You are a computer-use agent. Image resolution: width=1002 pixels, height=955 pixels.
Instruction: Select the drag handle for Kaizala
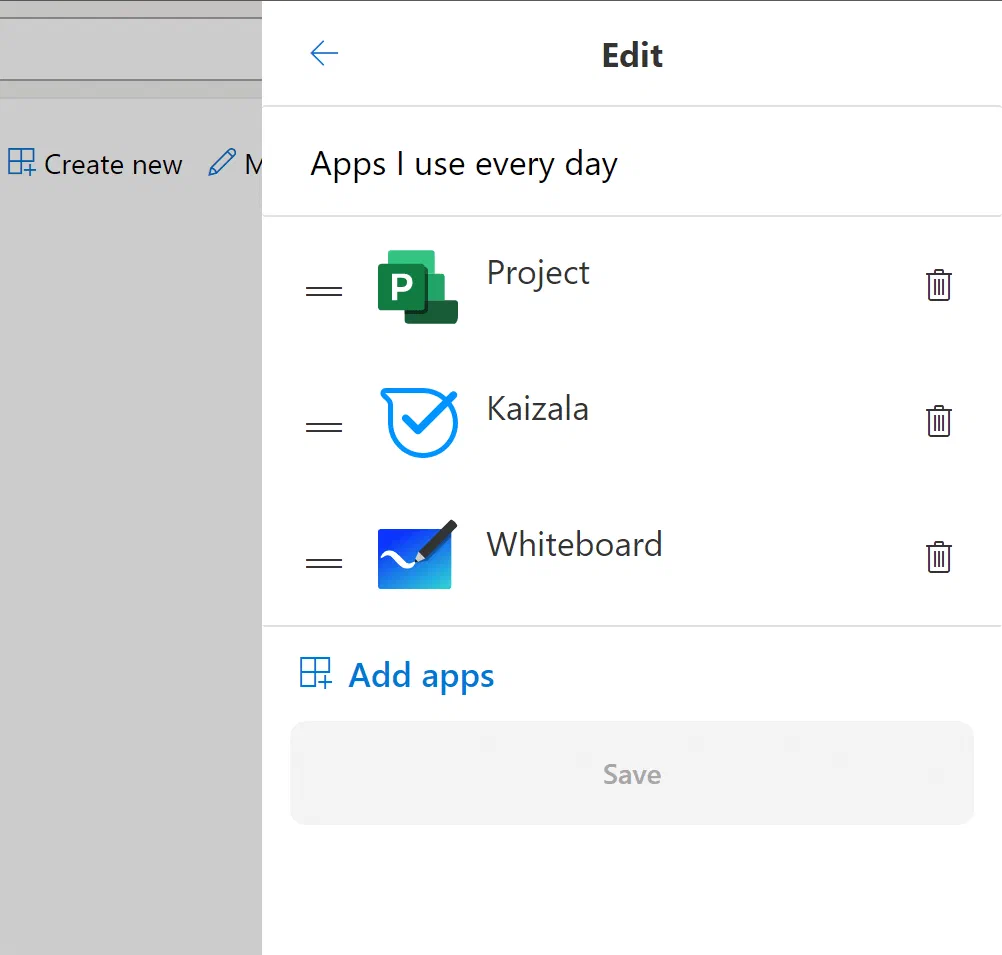[x=324, y=427]
